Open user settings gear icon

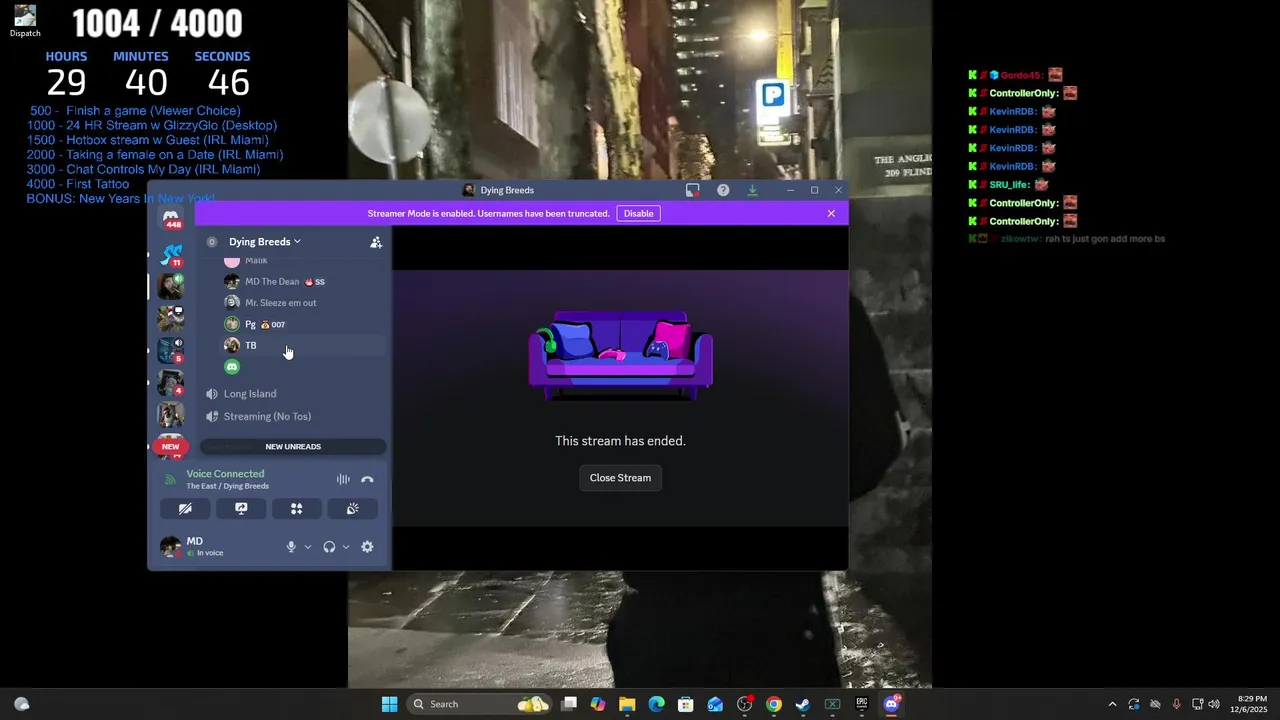click(x=367, y=547)
